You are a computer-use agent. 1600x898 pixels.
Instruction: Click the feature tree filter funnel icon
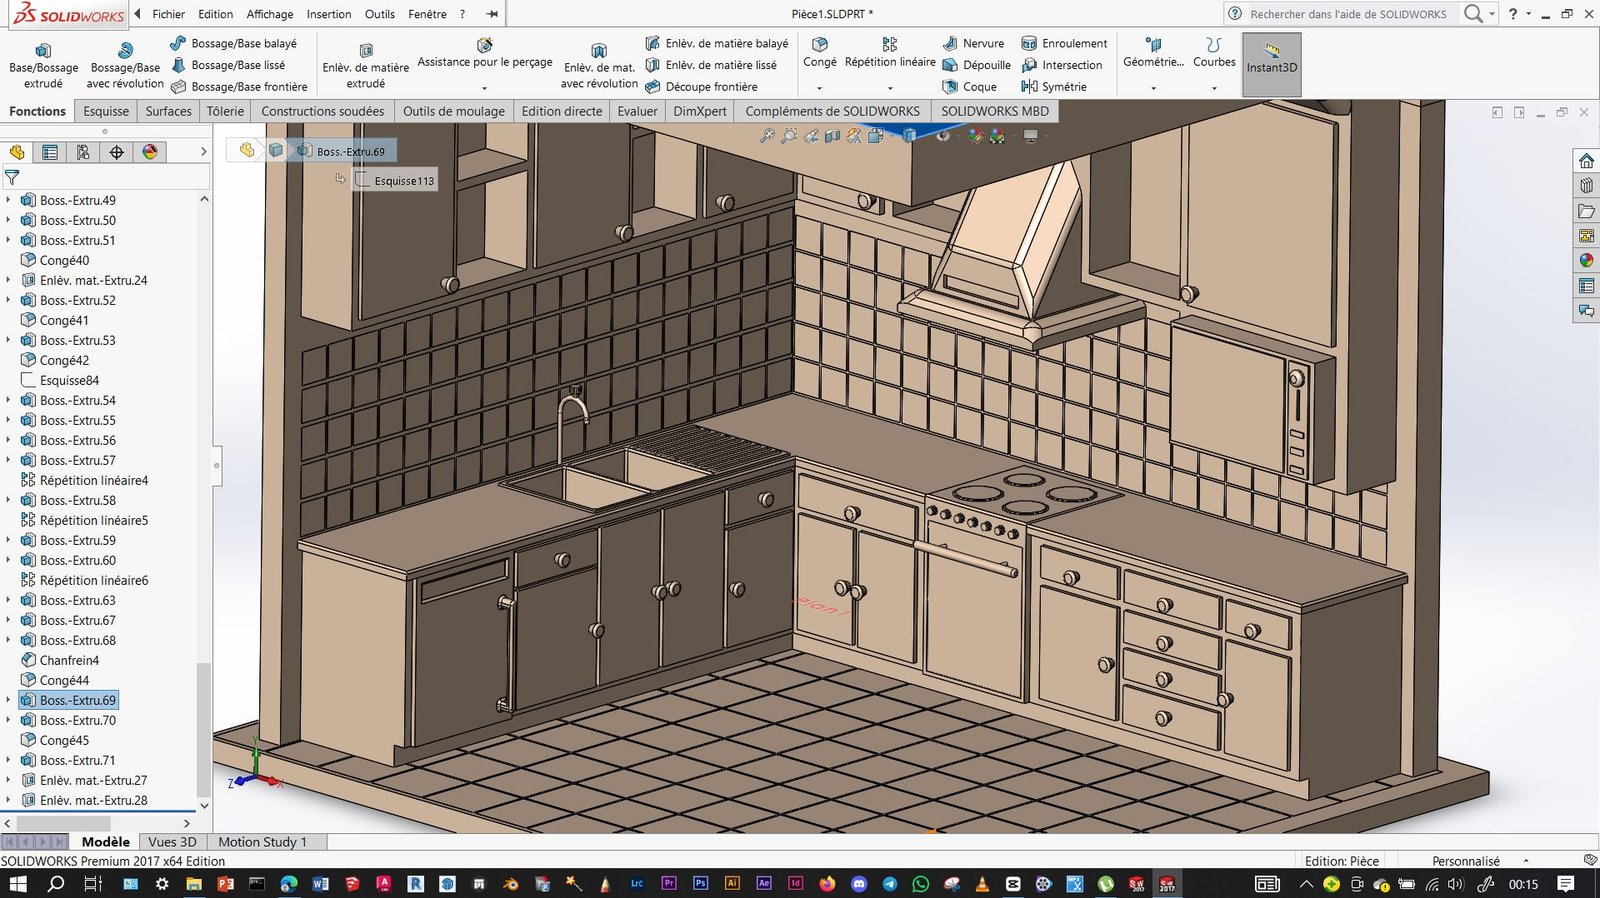[x=12, y=177]
